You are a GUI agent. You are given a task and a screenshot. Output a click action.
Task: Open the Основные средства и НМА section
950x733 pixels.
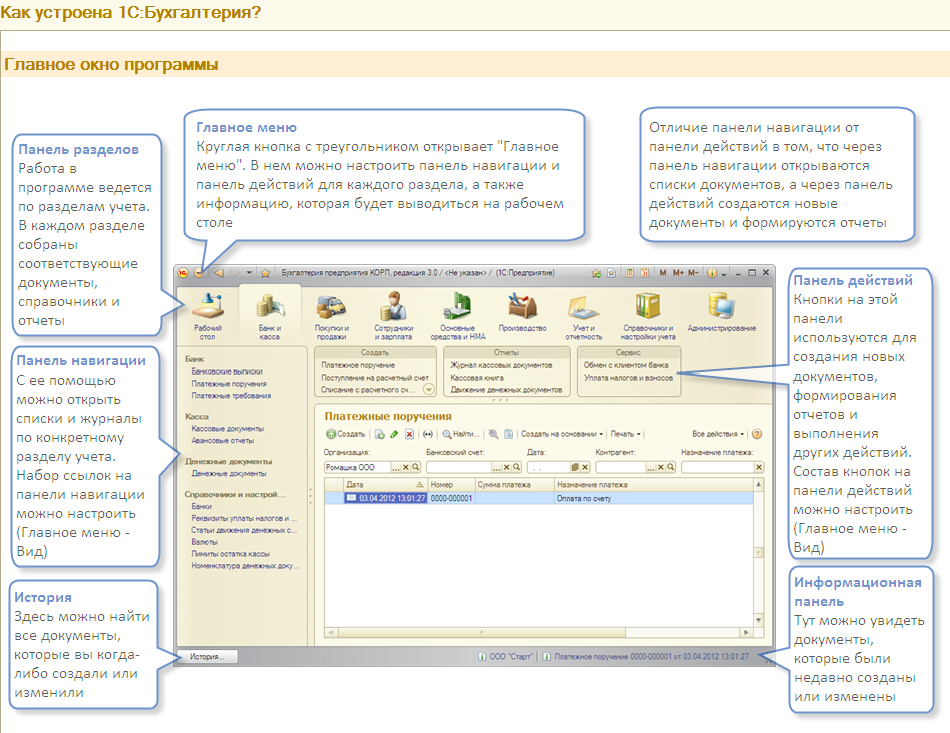(458, 315)
